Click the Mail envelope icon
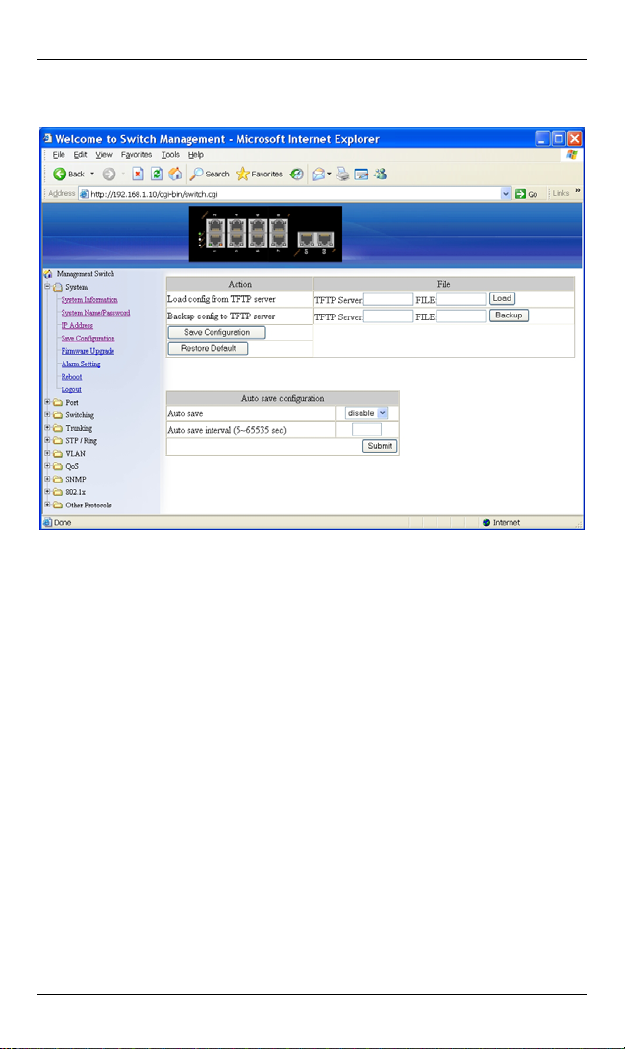625x1049 pixels. [319, 174]
